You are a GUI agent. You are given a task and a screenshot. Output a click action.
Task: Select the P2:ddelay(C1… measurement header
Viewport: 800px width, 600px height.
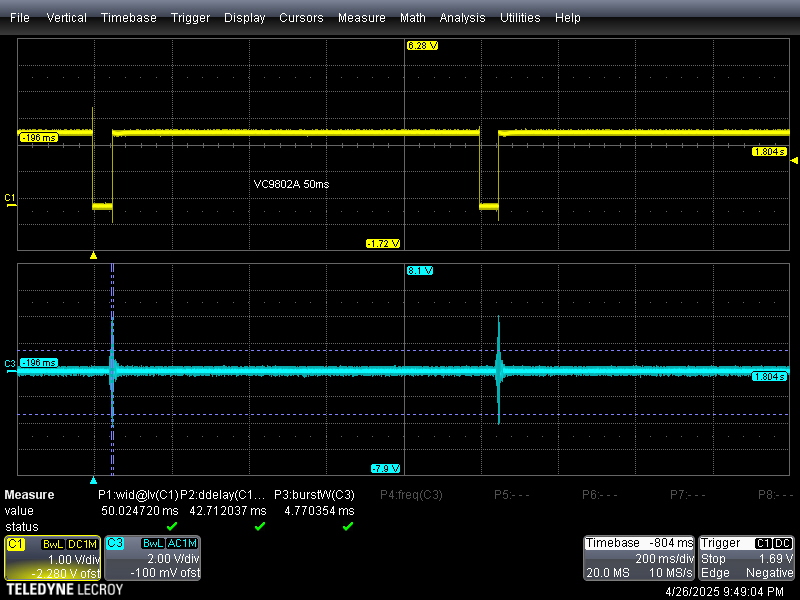coord(223,495)
